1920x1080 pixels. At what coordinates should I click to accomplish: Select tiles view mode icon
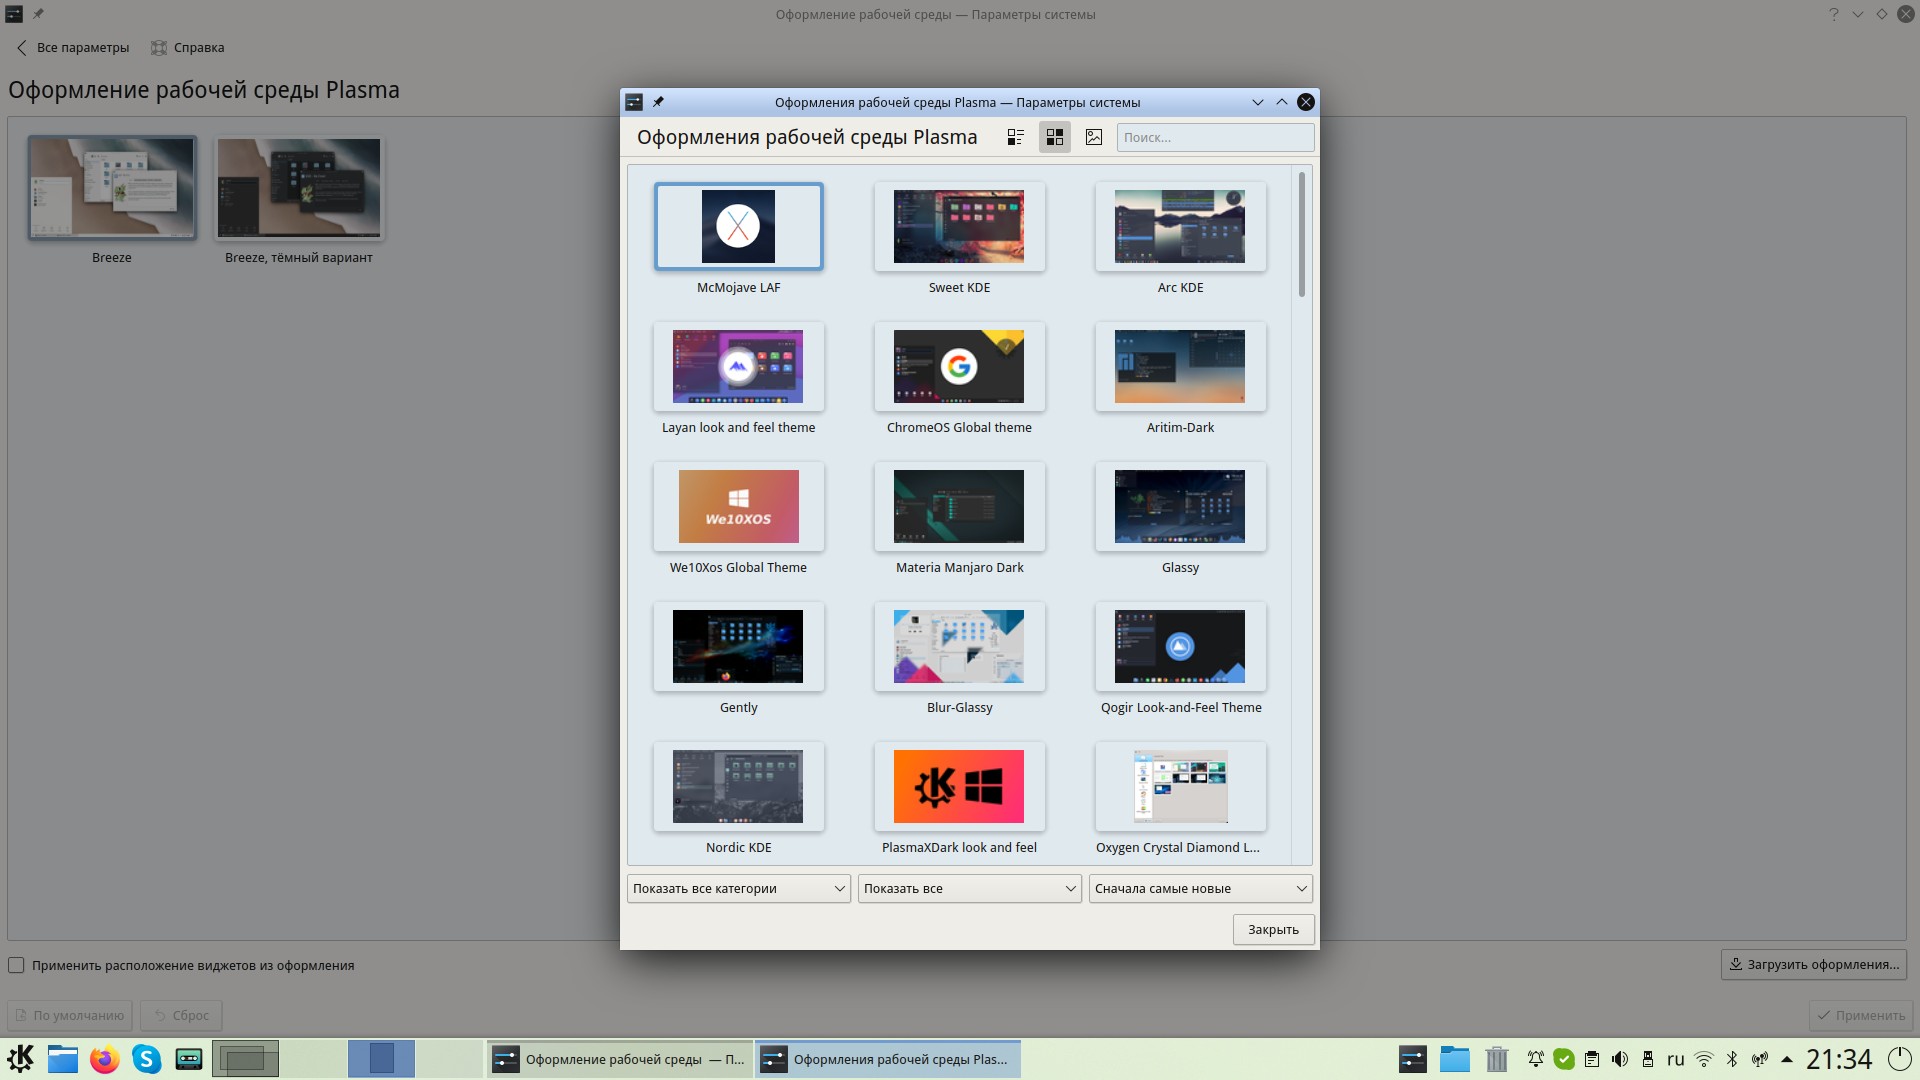click(1054, 137)
